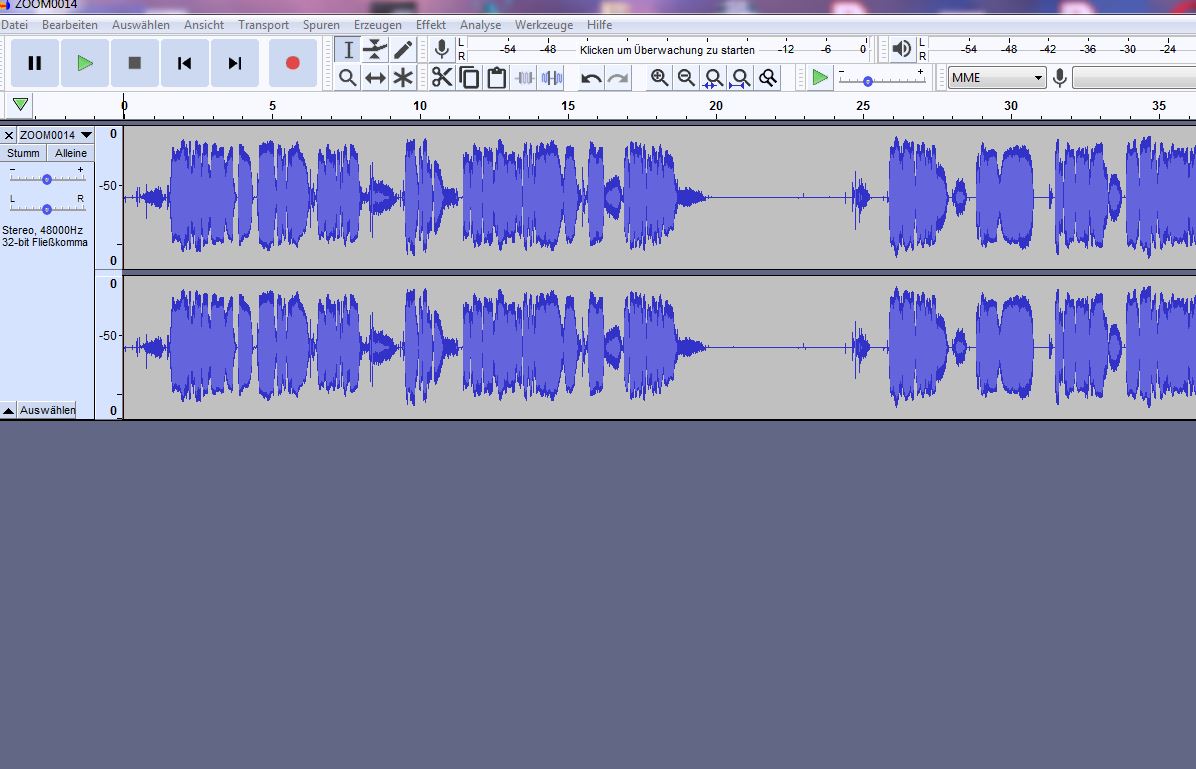The height and width of the screenshot is (769, 1196).
Task: Select the Multi-tool asterisk icon
Action: coord(403,78)
